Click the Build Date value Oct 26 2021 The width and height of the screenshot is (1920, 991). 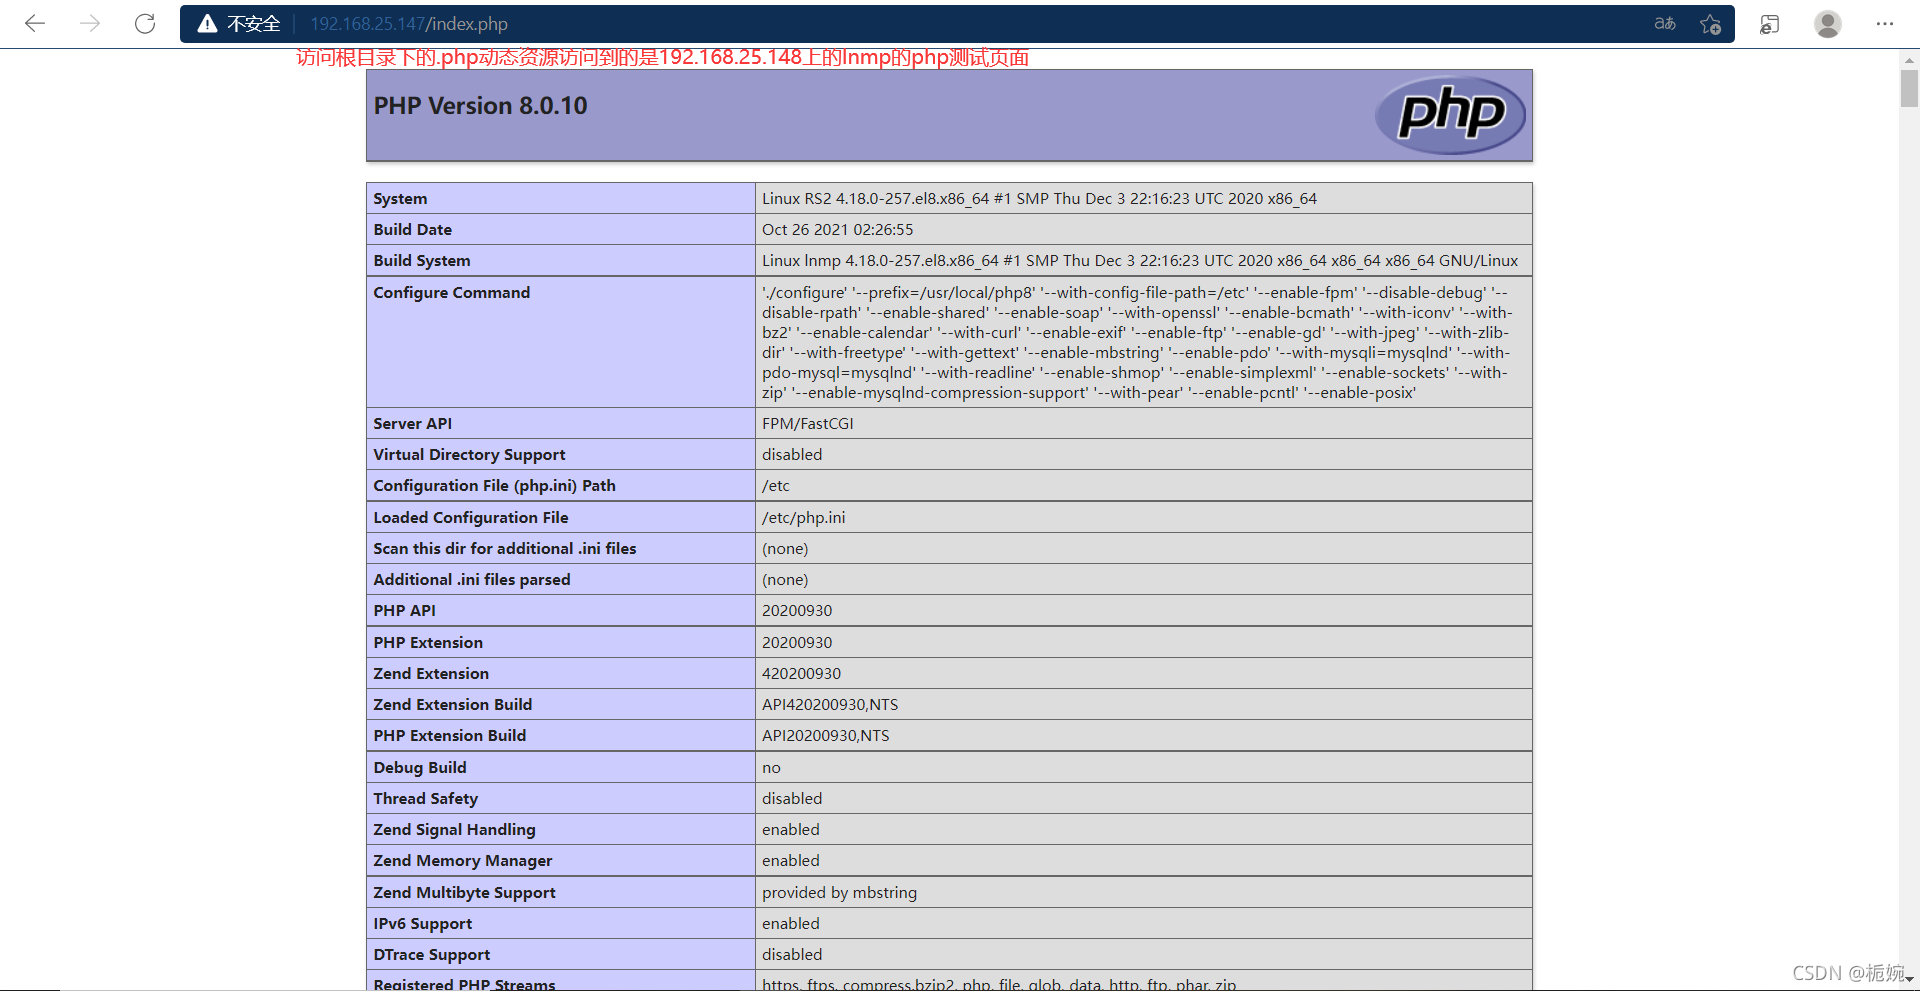(x=837, y=230)
